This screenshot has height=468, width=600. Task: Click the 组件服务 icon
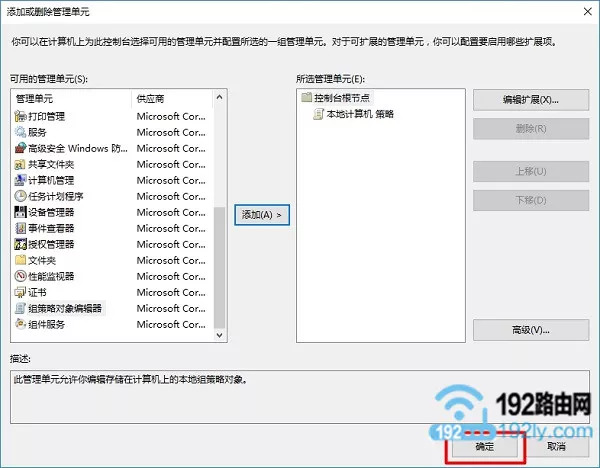click(x=20, y=324)
